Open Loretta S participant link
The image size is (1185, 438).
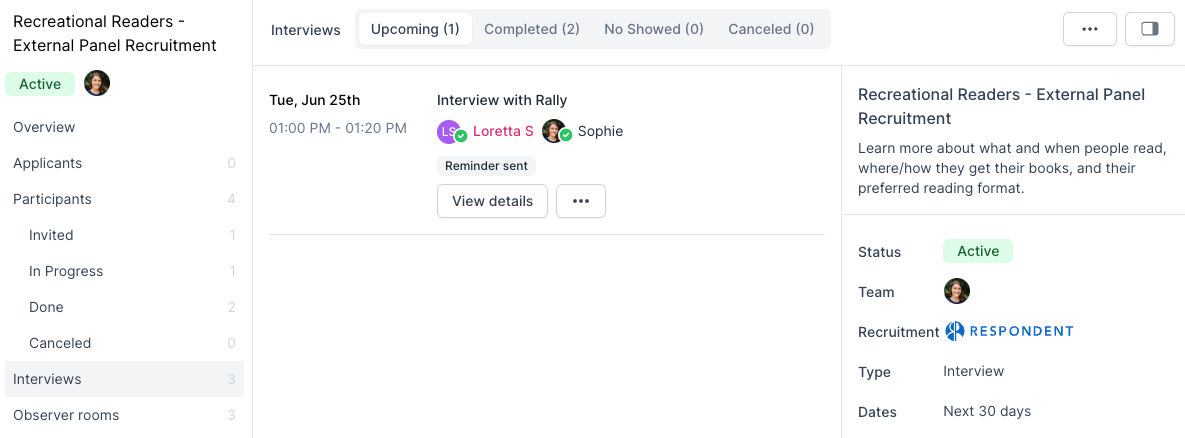503,131
